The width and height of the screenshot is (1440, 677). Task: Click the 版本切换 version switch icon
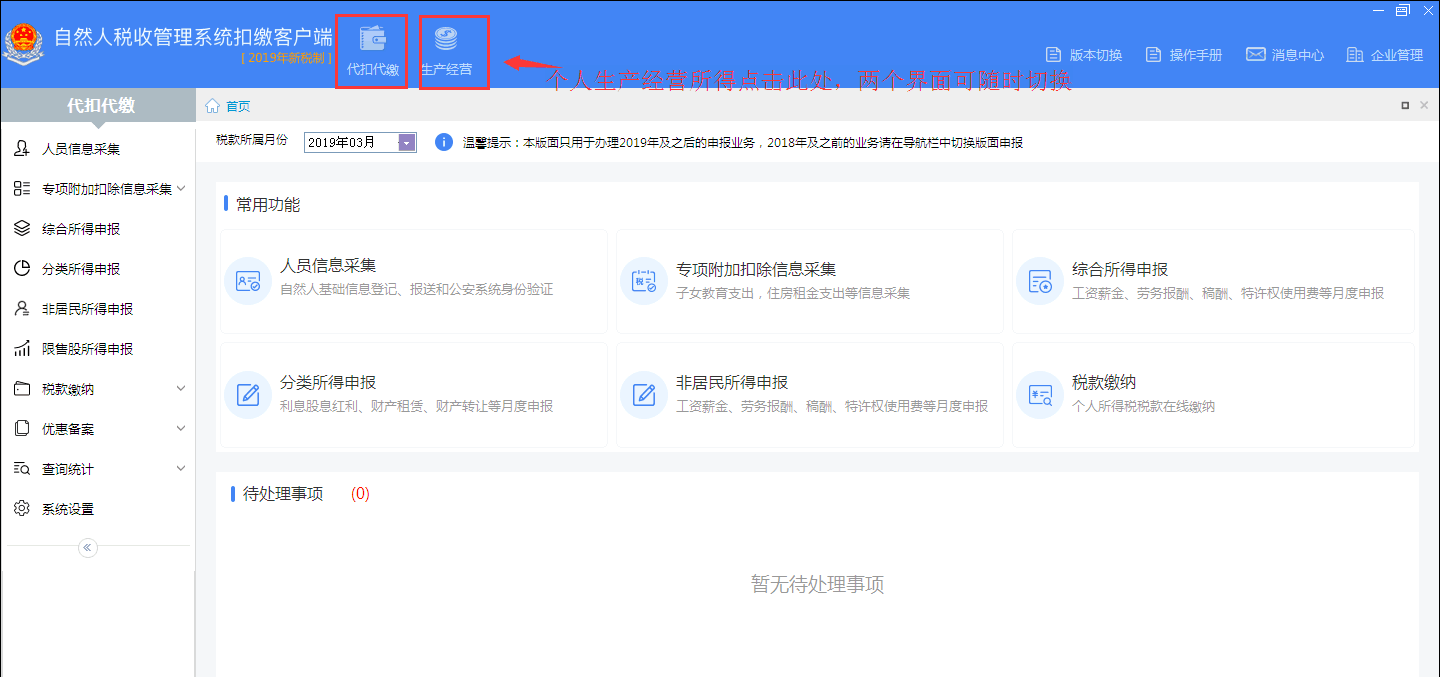pyautogui.click(x=1053, y=54)
